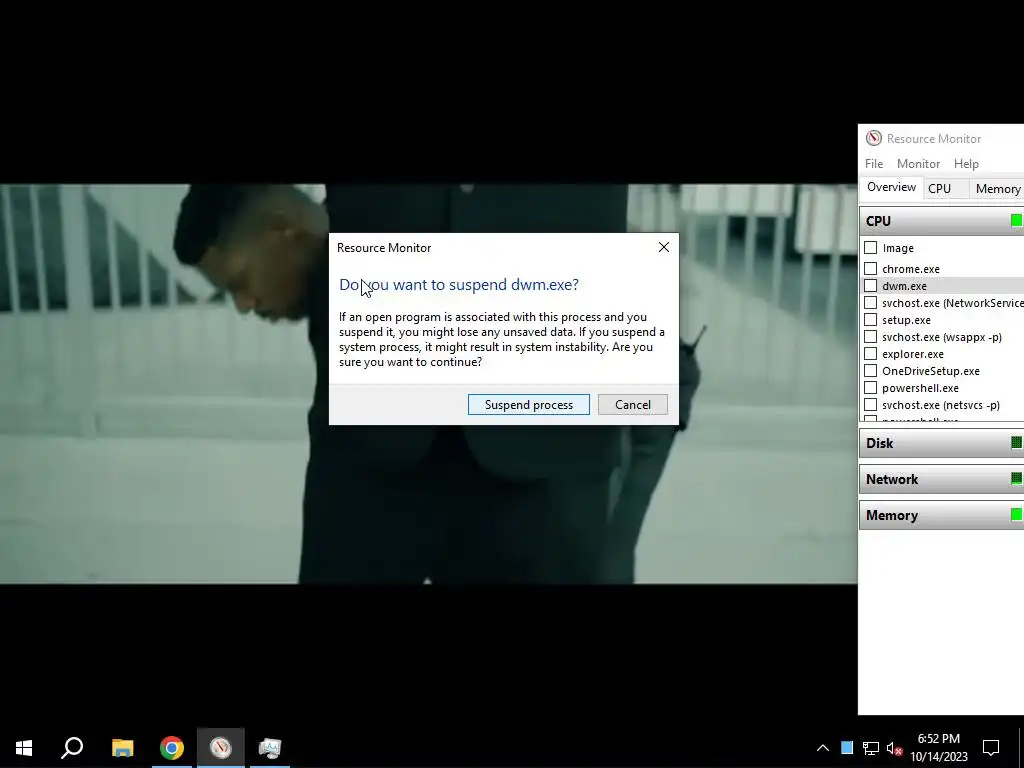Screen dimensions: 1024x768
Task: Check the dwm.exe process checkbox
Action: 871,285
